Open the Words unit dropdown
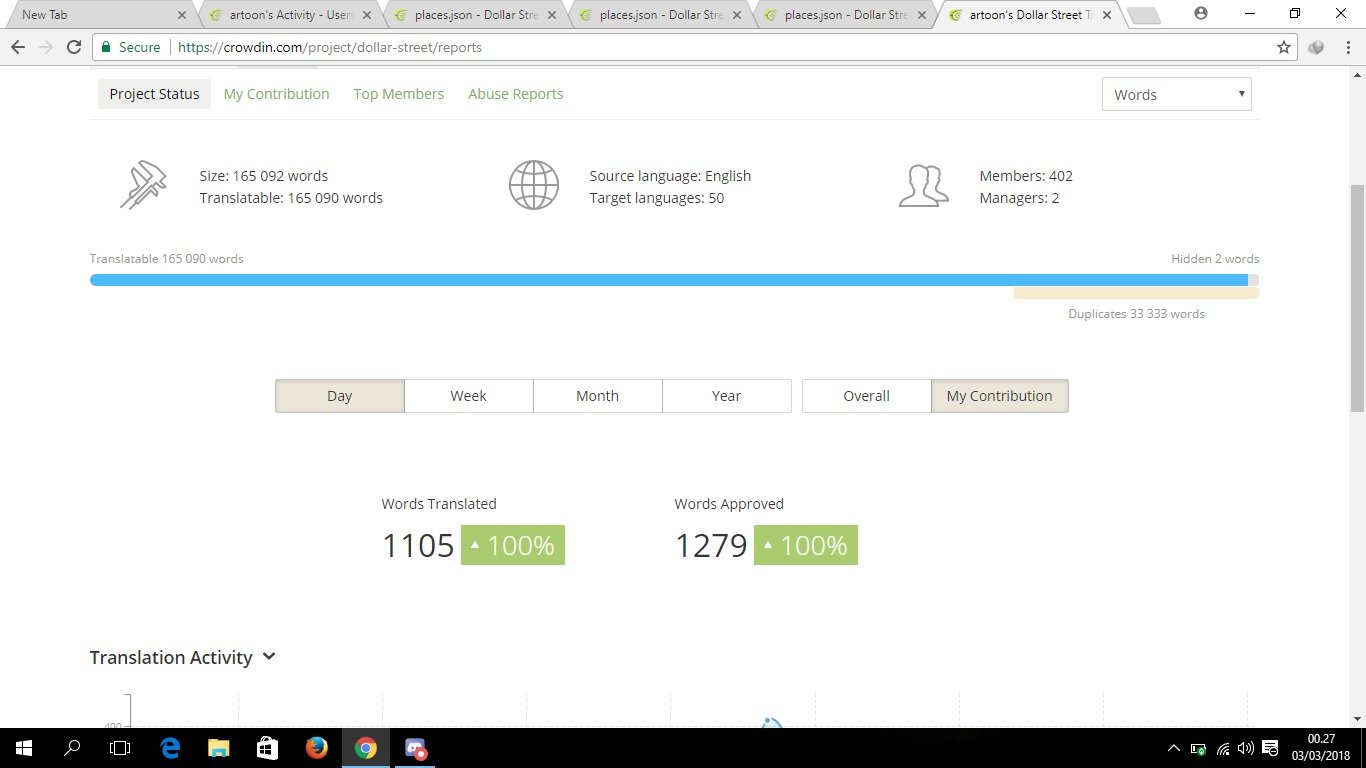This screenshot has width=1366, height=768. (x=1176, y=94)
